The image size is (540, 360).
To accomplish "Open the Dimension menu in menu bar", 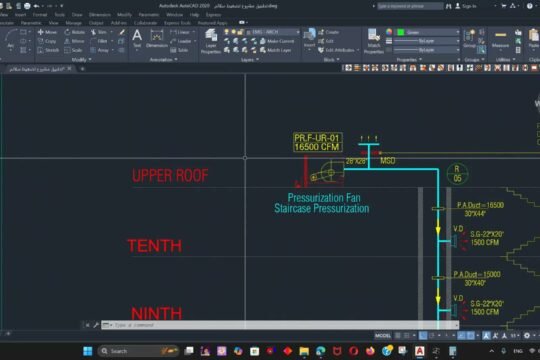I will [x=100, y=15].
